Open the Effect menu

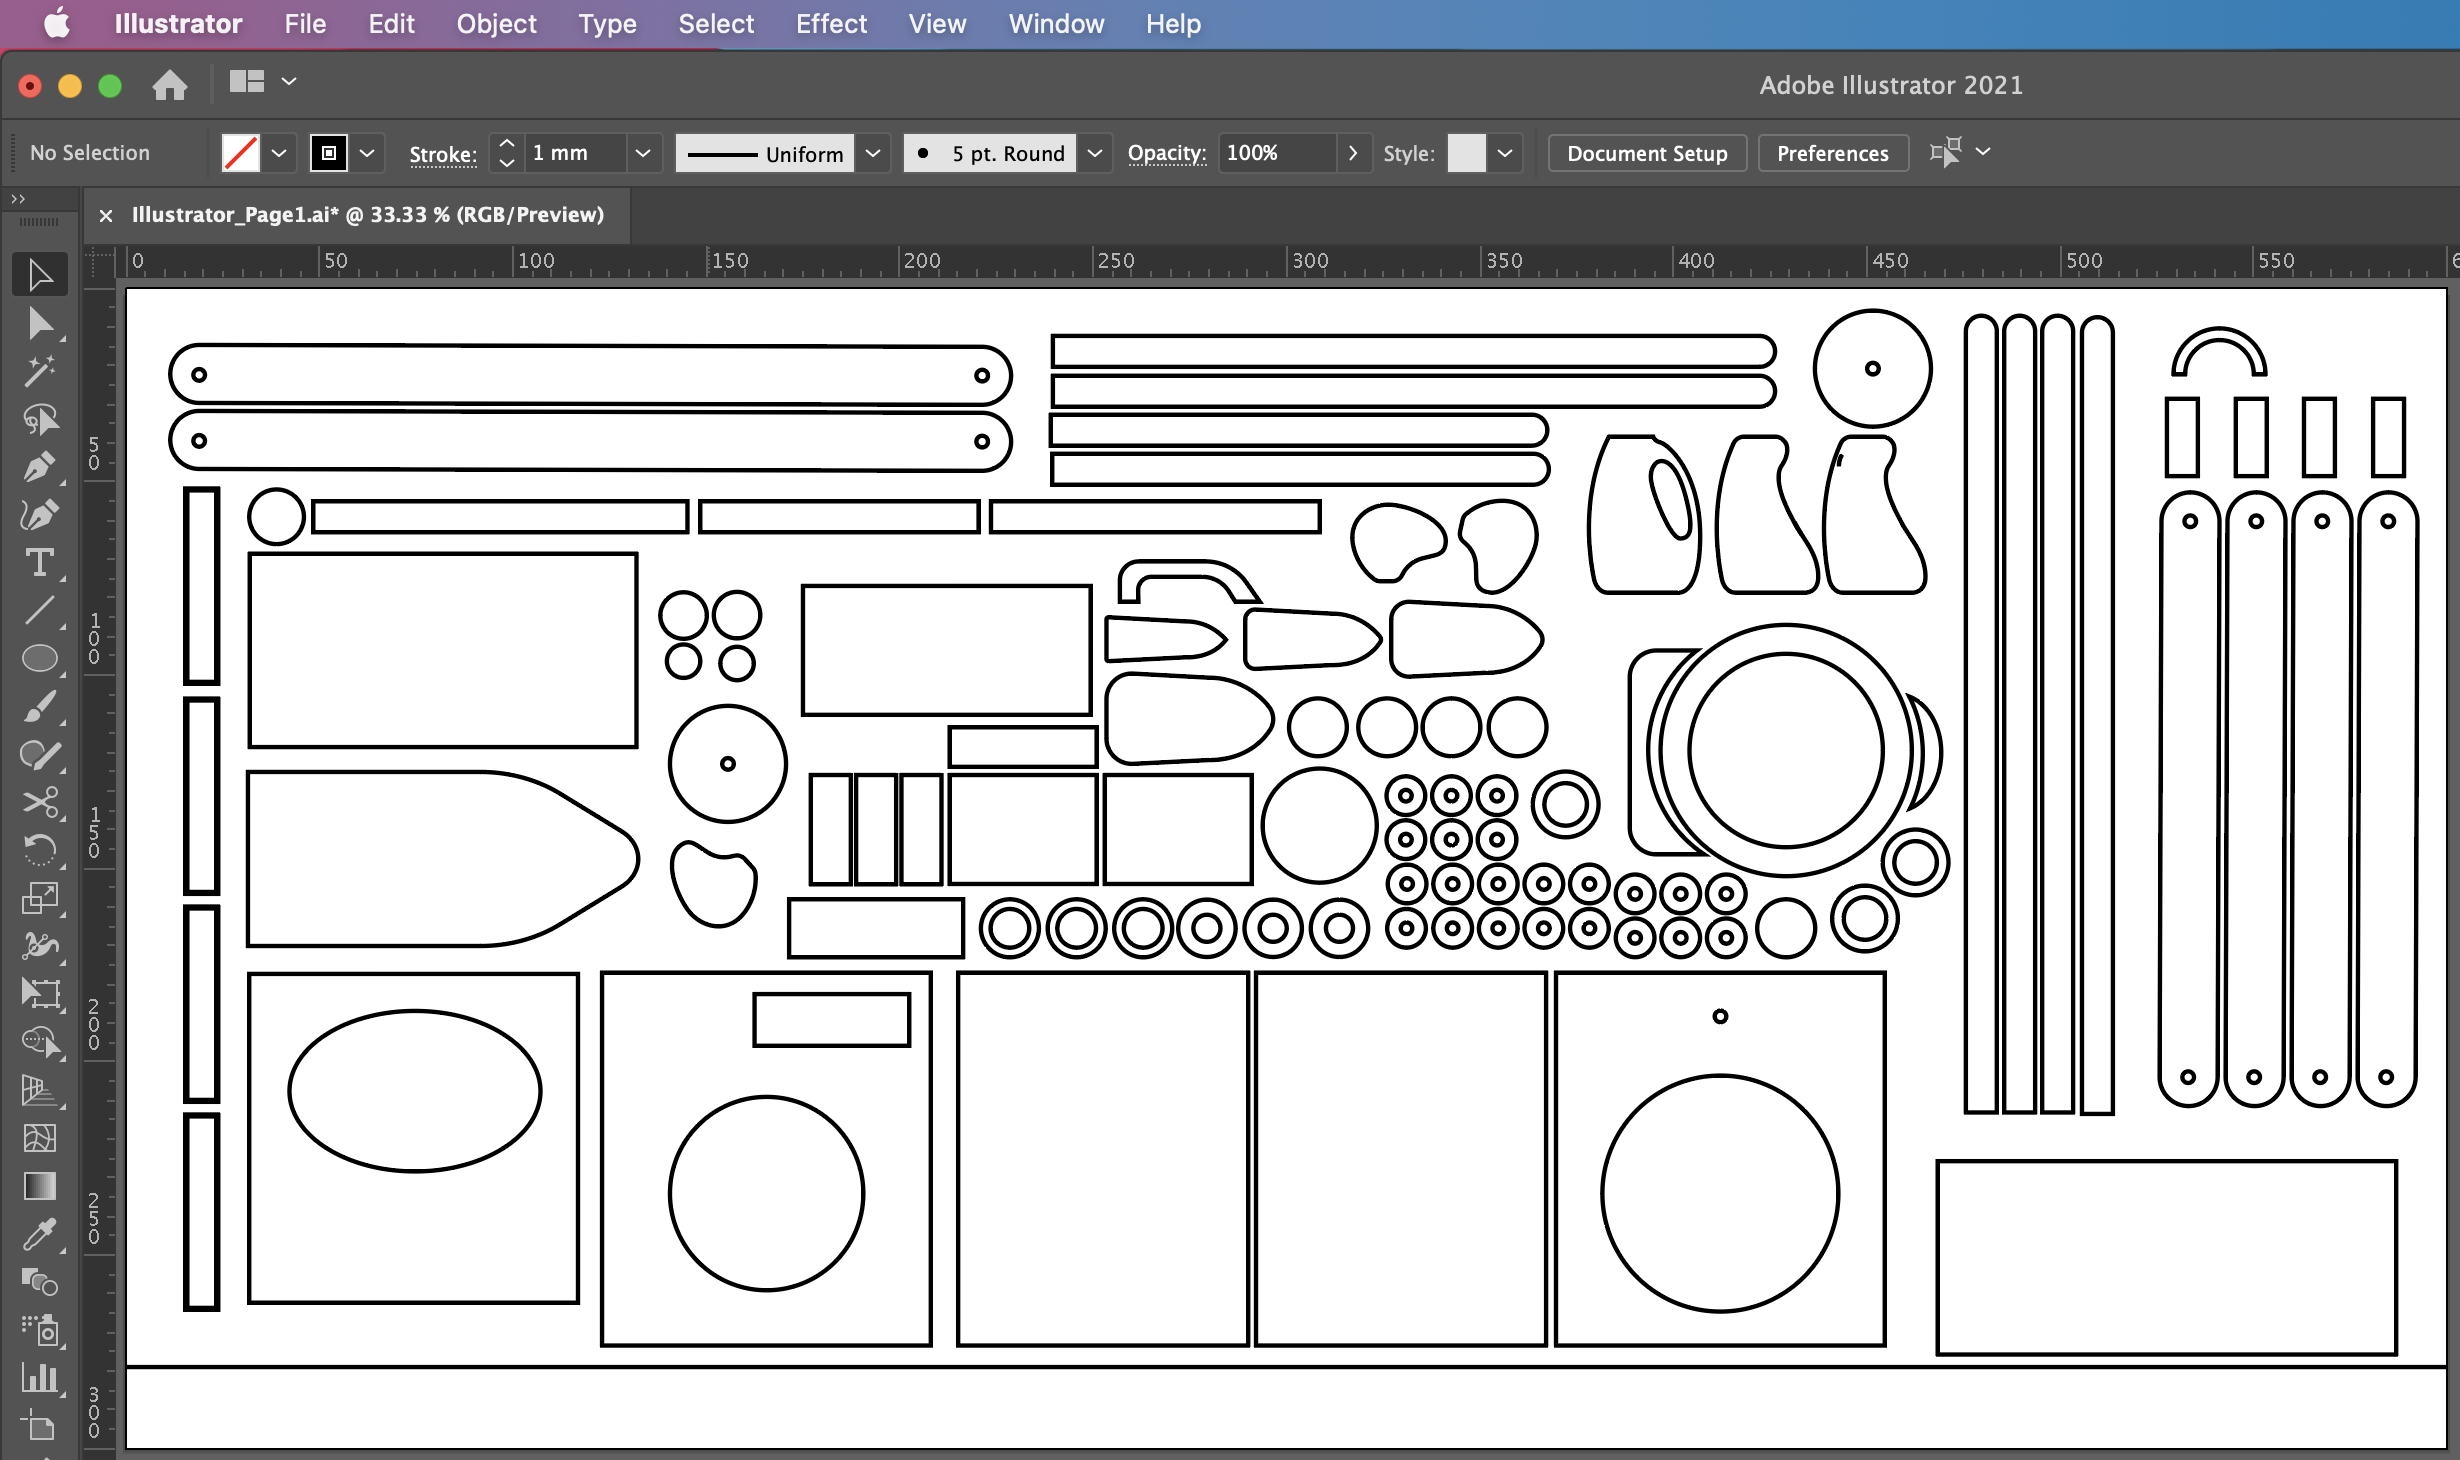coord(831,24)
